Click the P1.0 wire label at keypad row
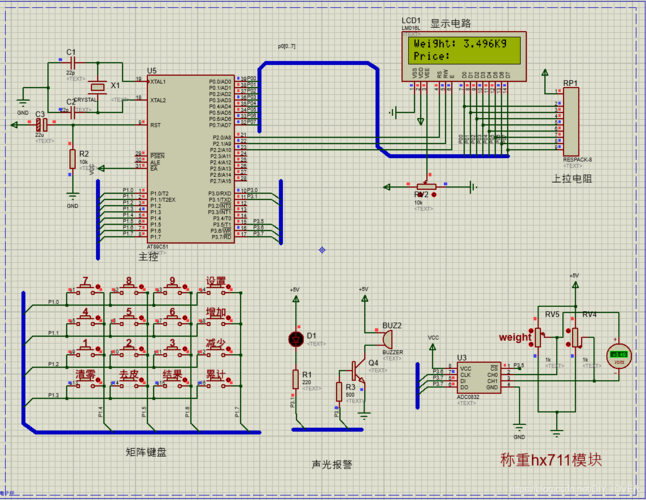The height and width of the screenshot is (500, 646). pos(53,302)
